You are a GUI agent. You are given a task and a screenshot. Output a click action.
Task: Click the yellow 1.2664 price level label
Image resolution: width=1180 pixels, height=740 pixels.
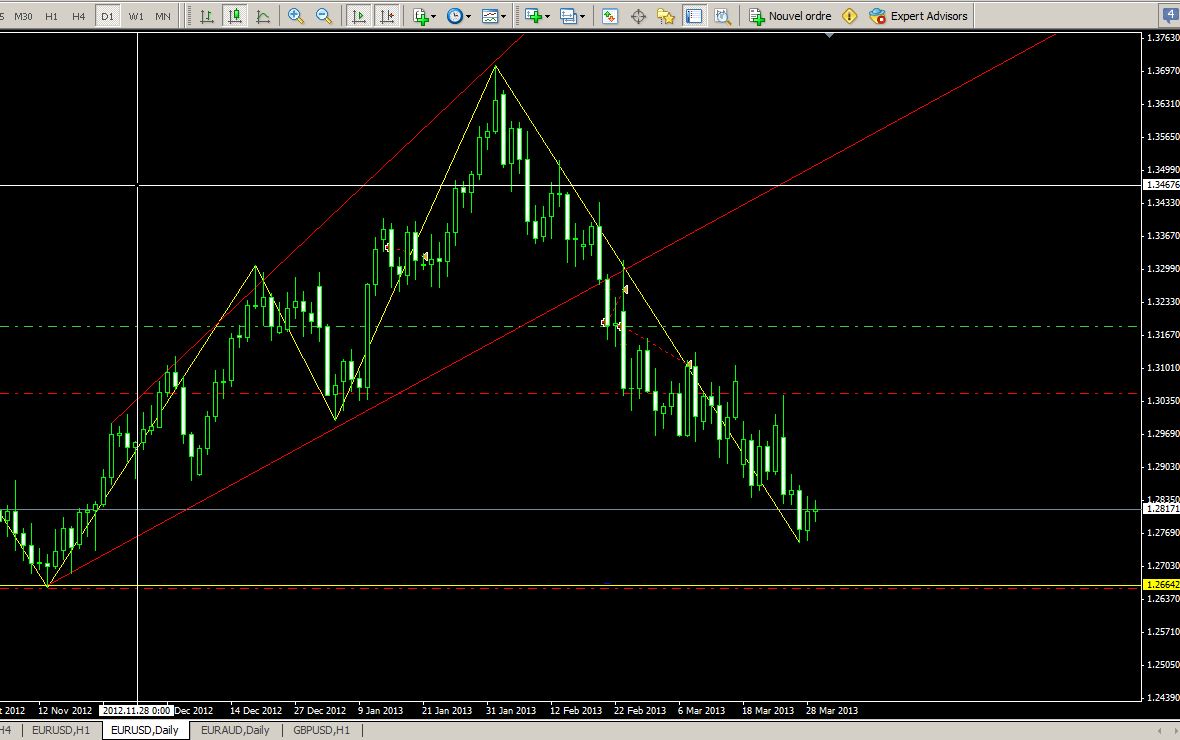click(x=1160, y=585)
